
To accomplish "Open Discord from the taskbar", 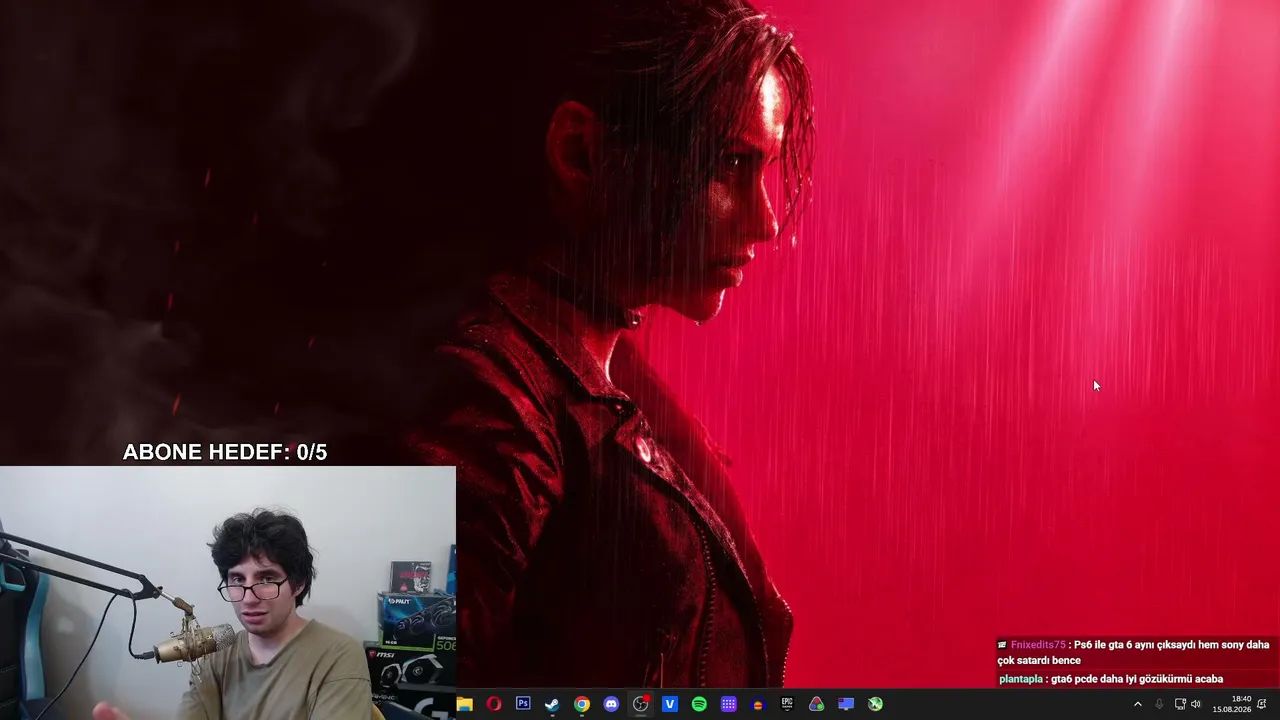I will coord(611,704).
